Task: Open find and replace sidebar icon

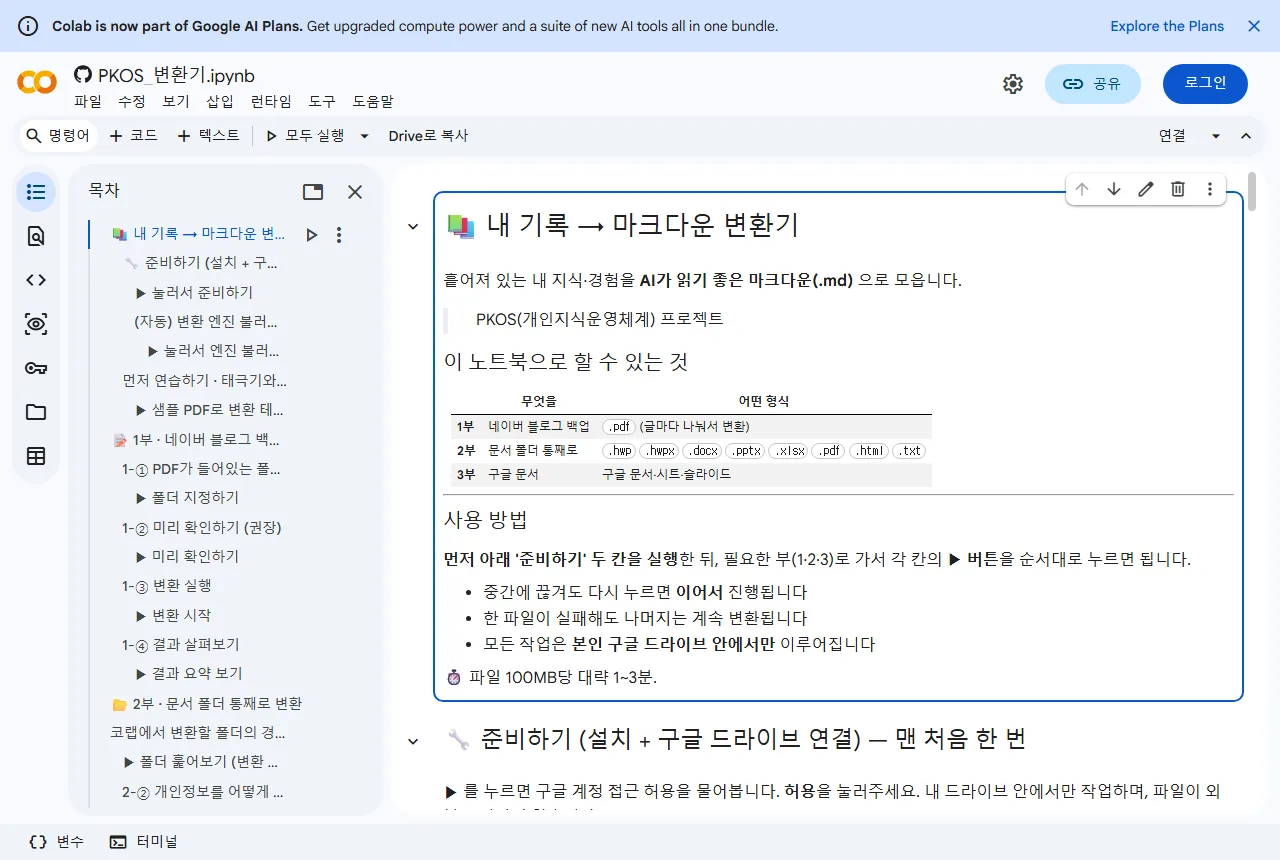Action: tap(36, 236)
